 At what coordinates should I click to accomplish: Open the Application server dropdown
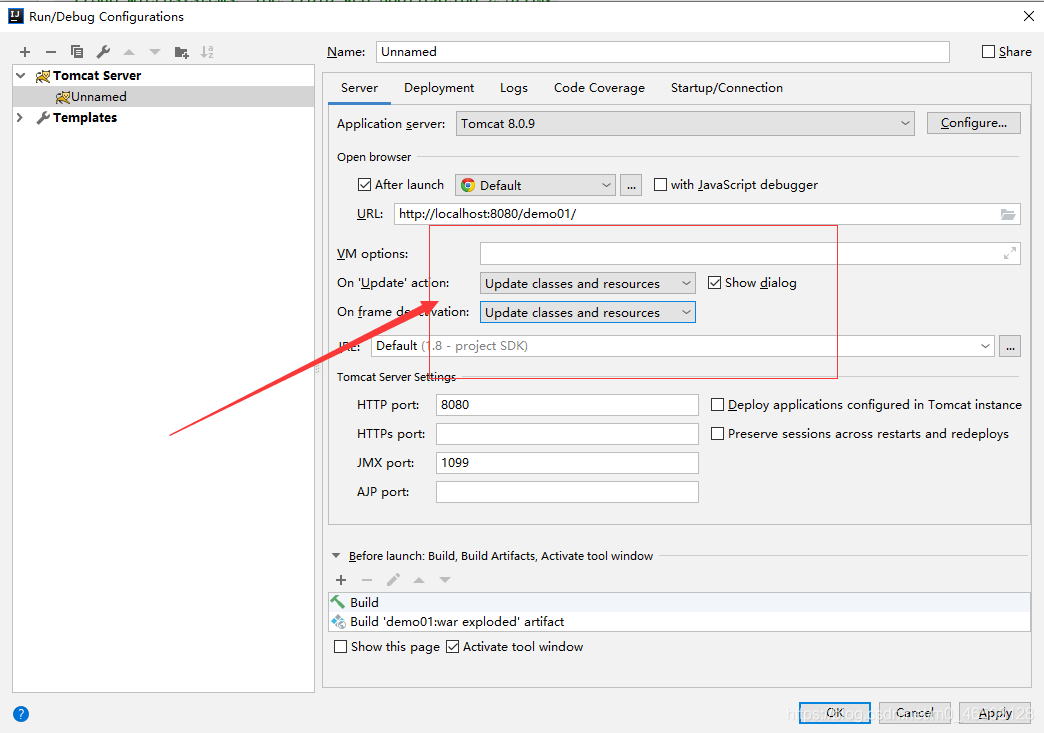click(x=685, y=124)
